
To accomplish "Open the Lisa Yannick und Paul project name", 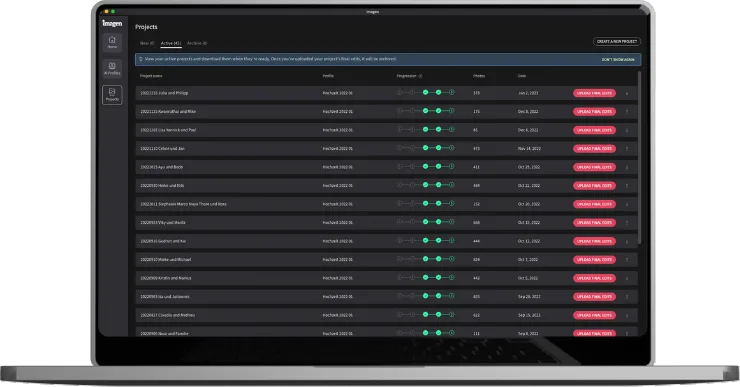I will [168, 130].
